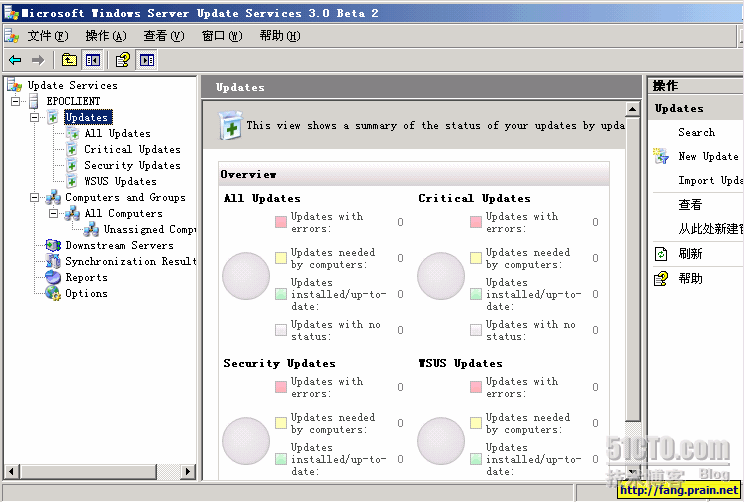
Task: Collapse the EPOCLIENT server node
Action: coord(16,101)
